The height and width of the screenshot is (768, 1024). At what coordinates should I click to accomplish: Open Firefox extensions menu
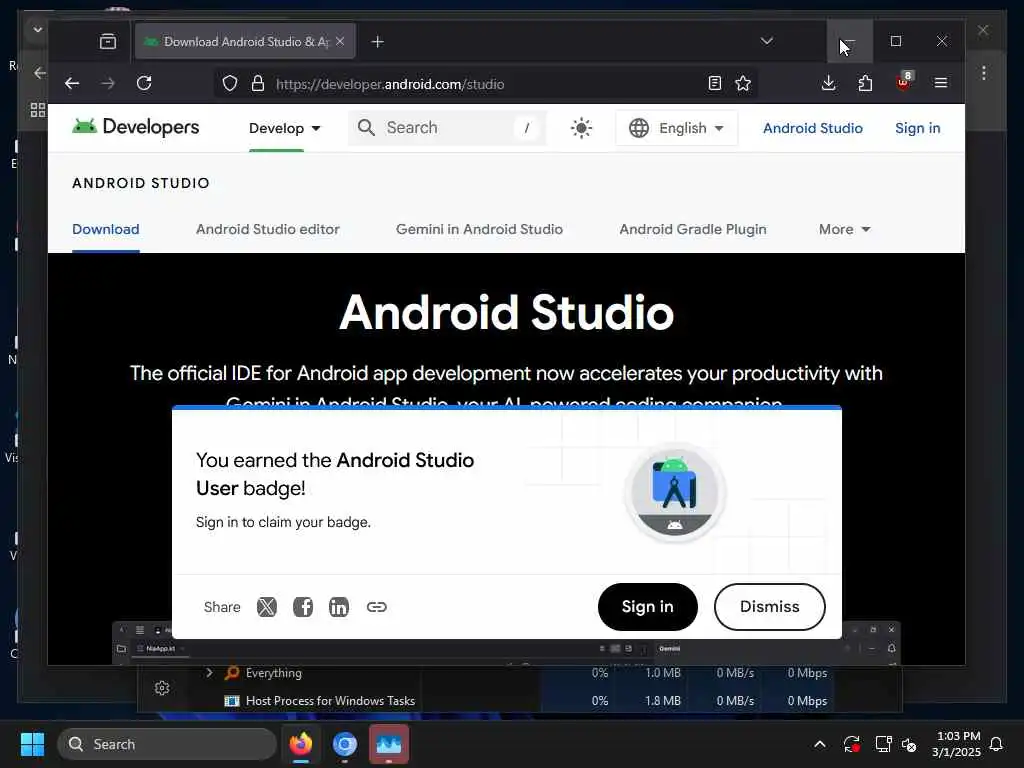coord(865,83)
